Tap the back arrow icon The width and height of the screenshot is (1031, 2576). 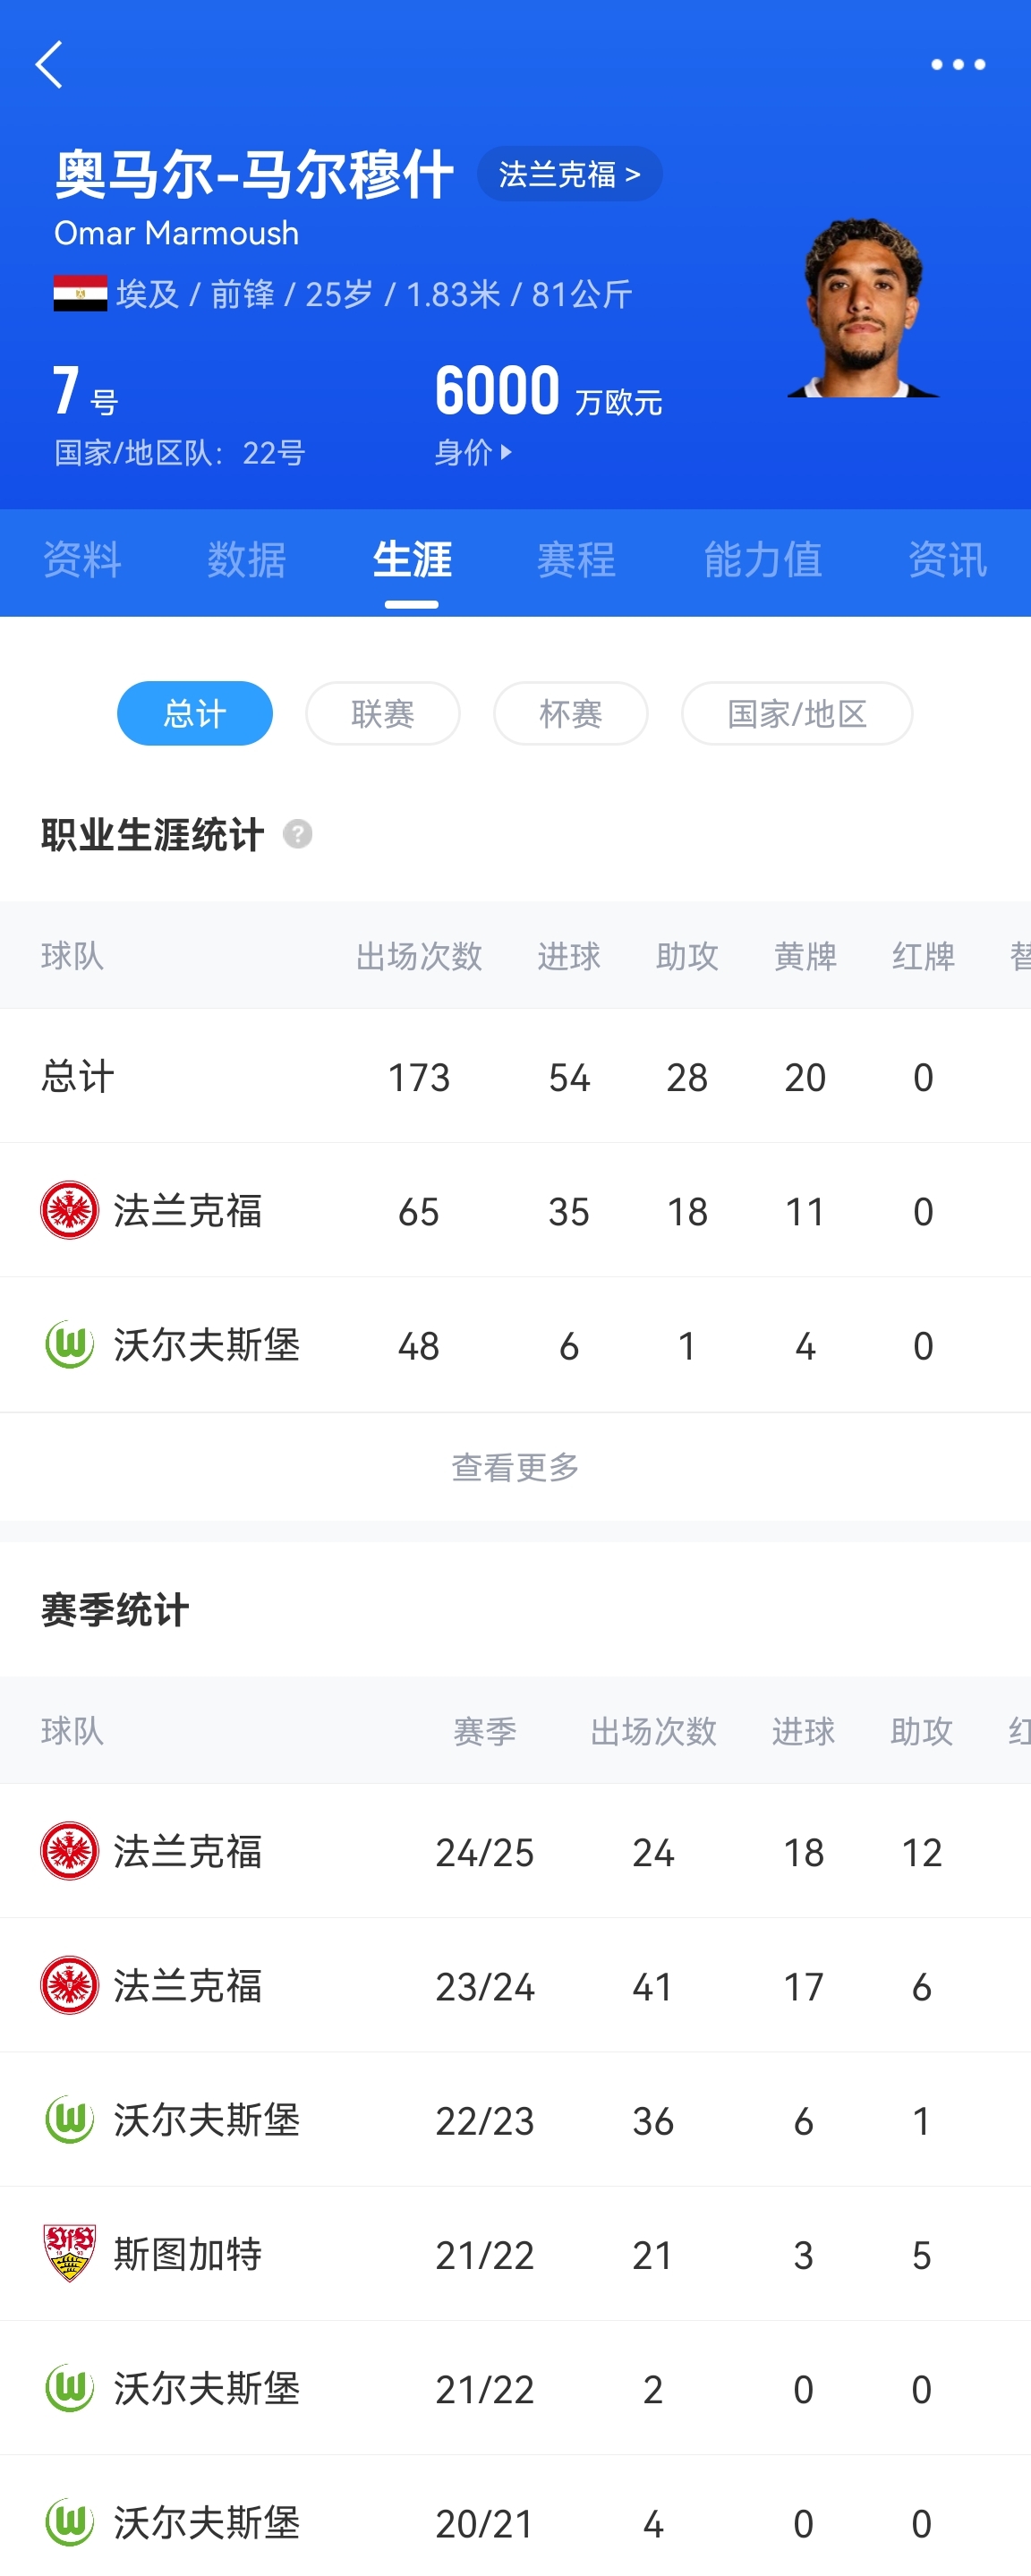(49, 65)
